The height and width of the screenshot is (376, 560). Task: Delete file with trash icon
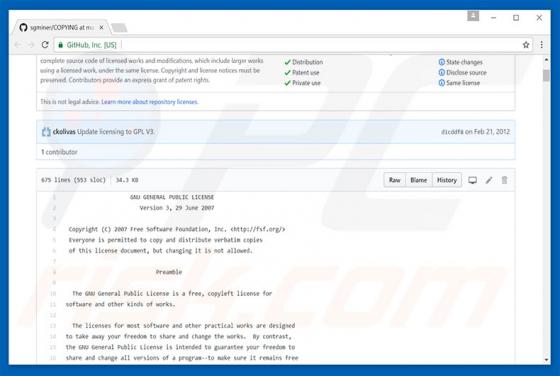click(504, 180)
